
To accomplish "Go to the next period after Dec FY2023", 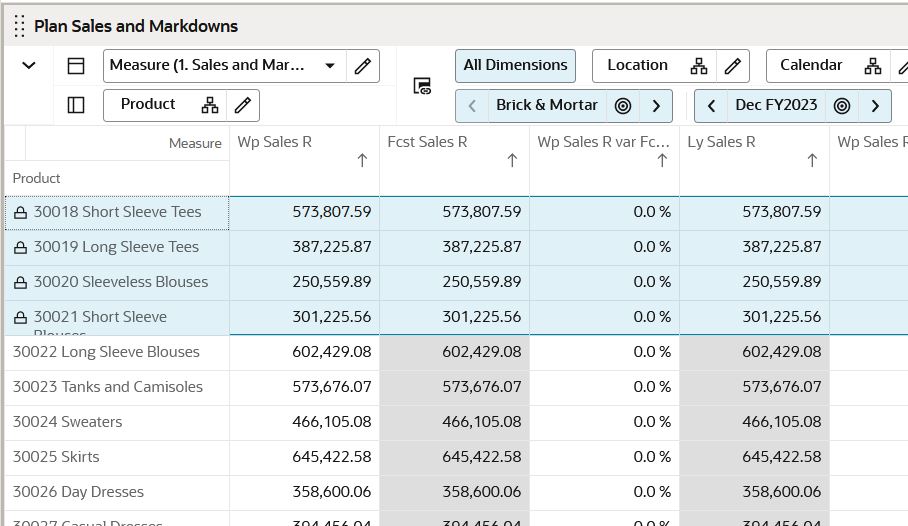I will point(875,106).
